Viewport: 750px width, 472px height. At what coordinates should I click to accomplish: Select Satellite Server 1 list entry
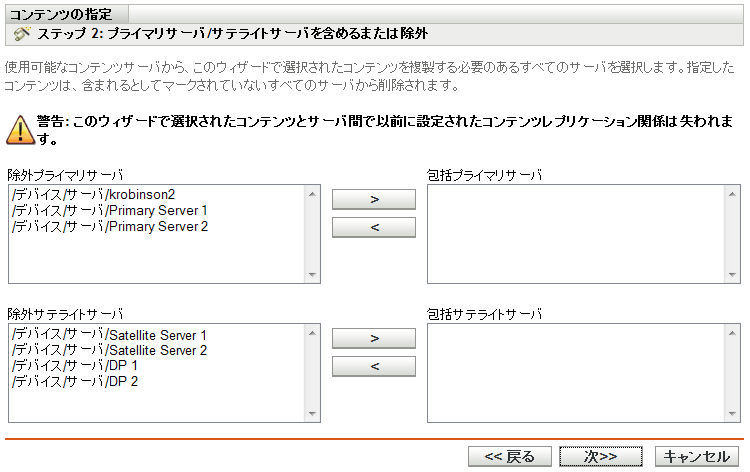coord(109,334)
